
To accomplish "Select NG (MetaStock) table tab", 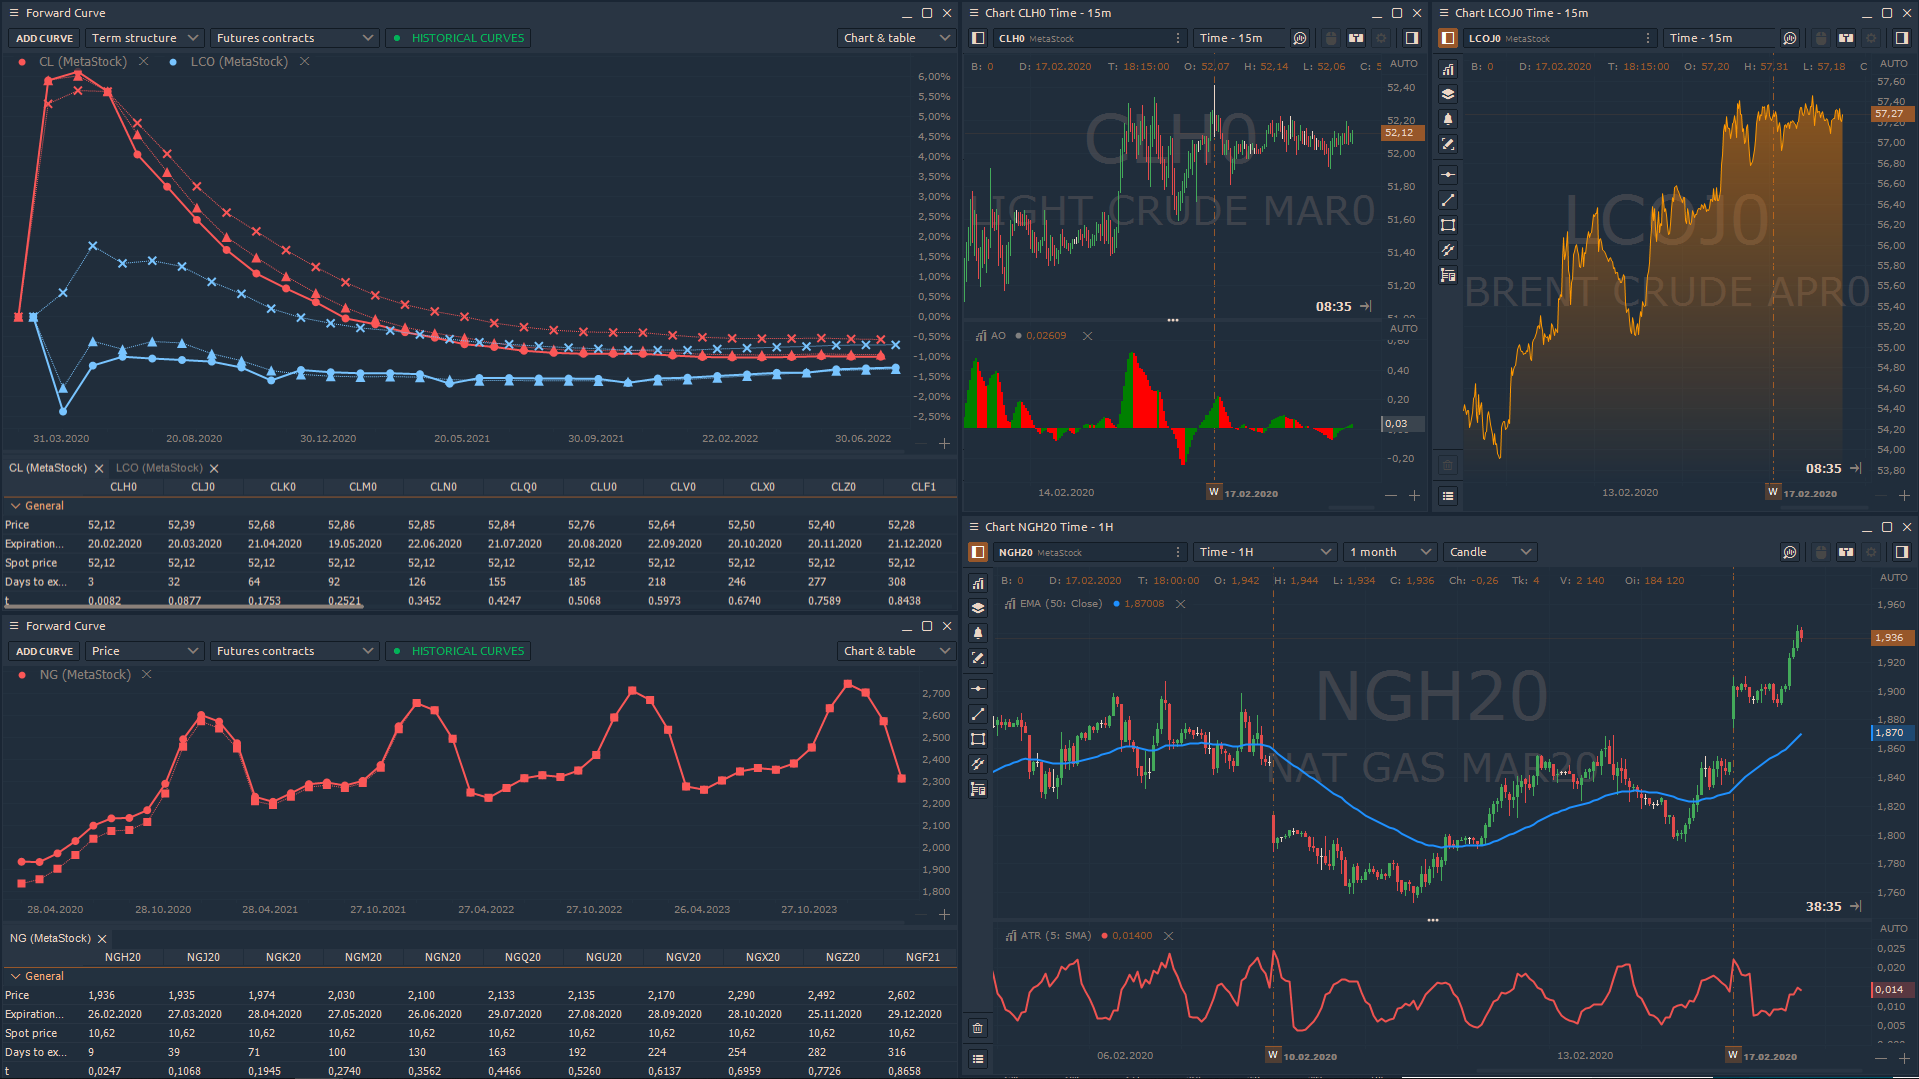I will pos(50,938).
